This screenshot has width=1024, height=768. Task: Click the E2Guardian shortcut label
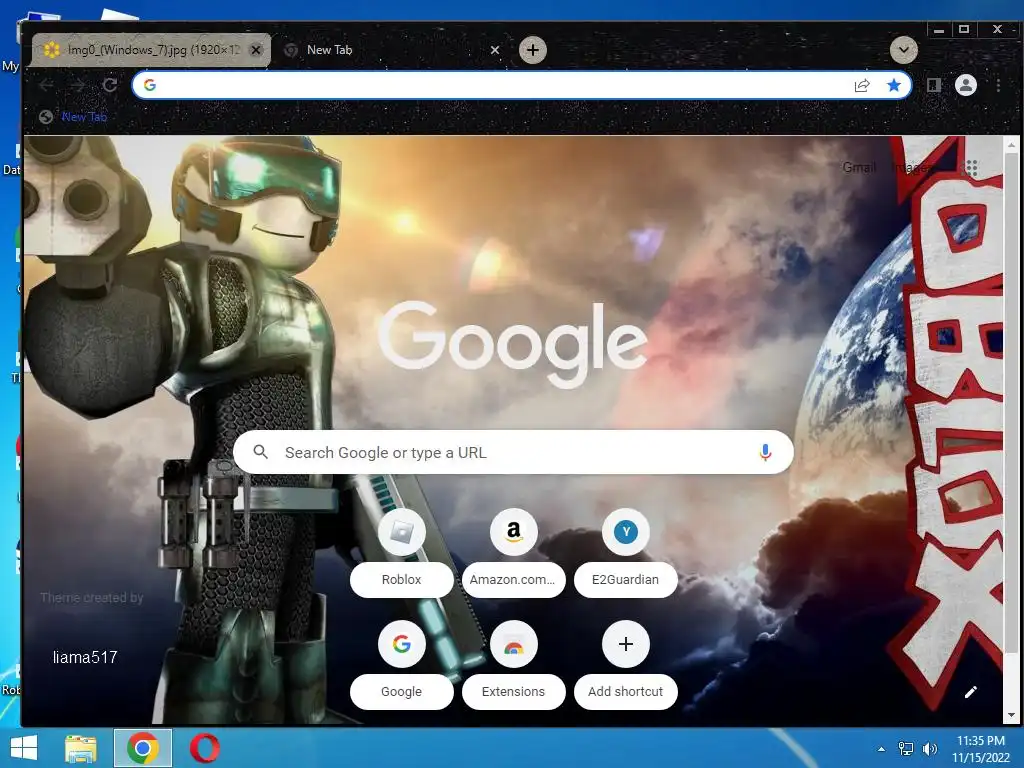click(626, 579)
